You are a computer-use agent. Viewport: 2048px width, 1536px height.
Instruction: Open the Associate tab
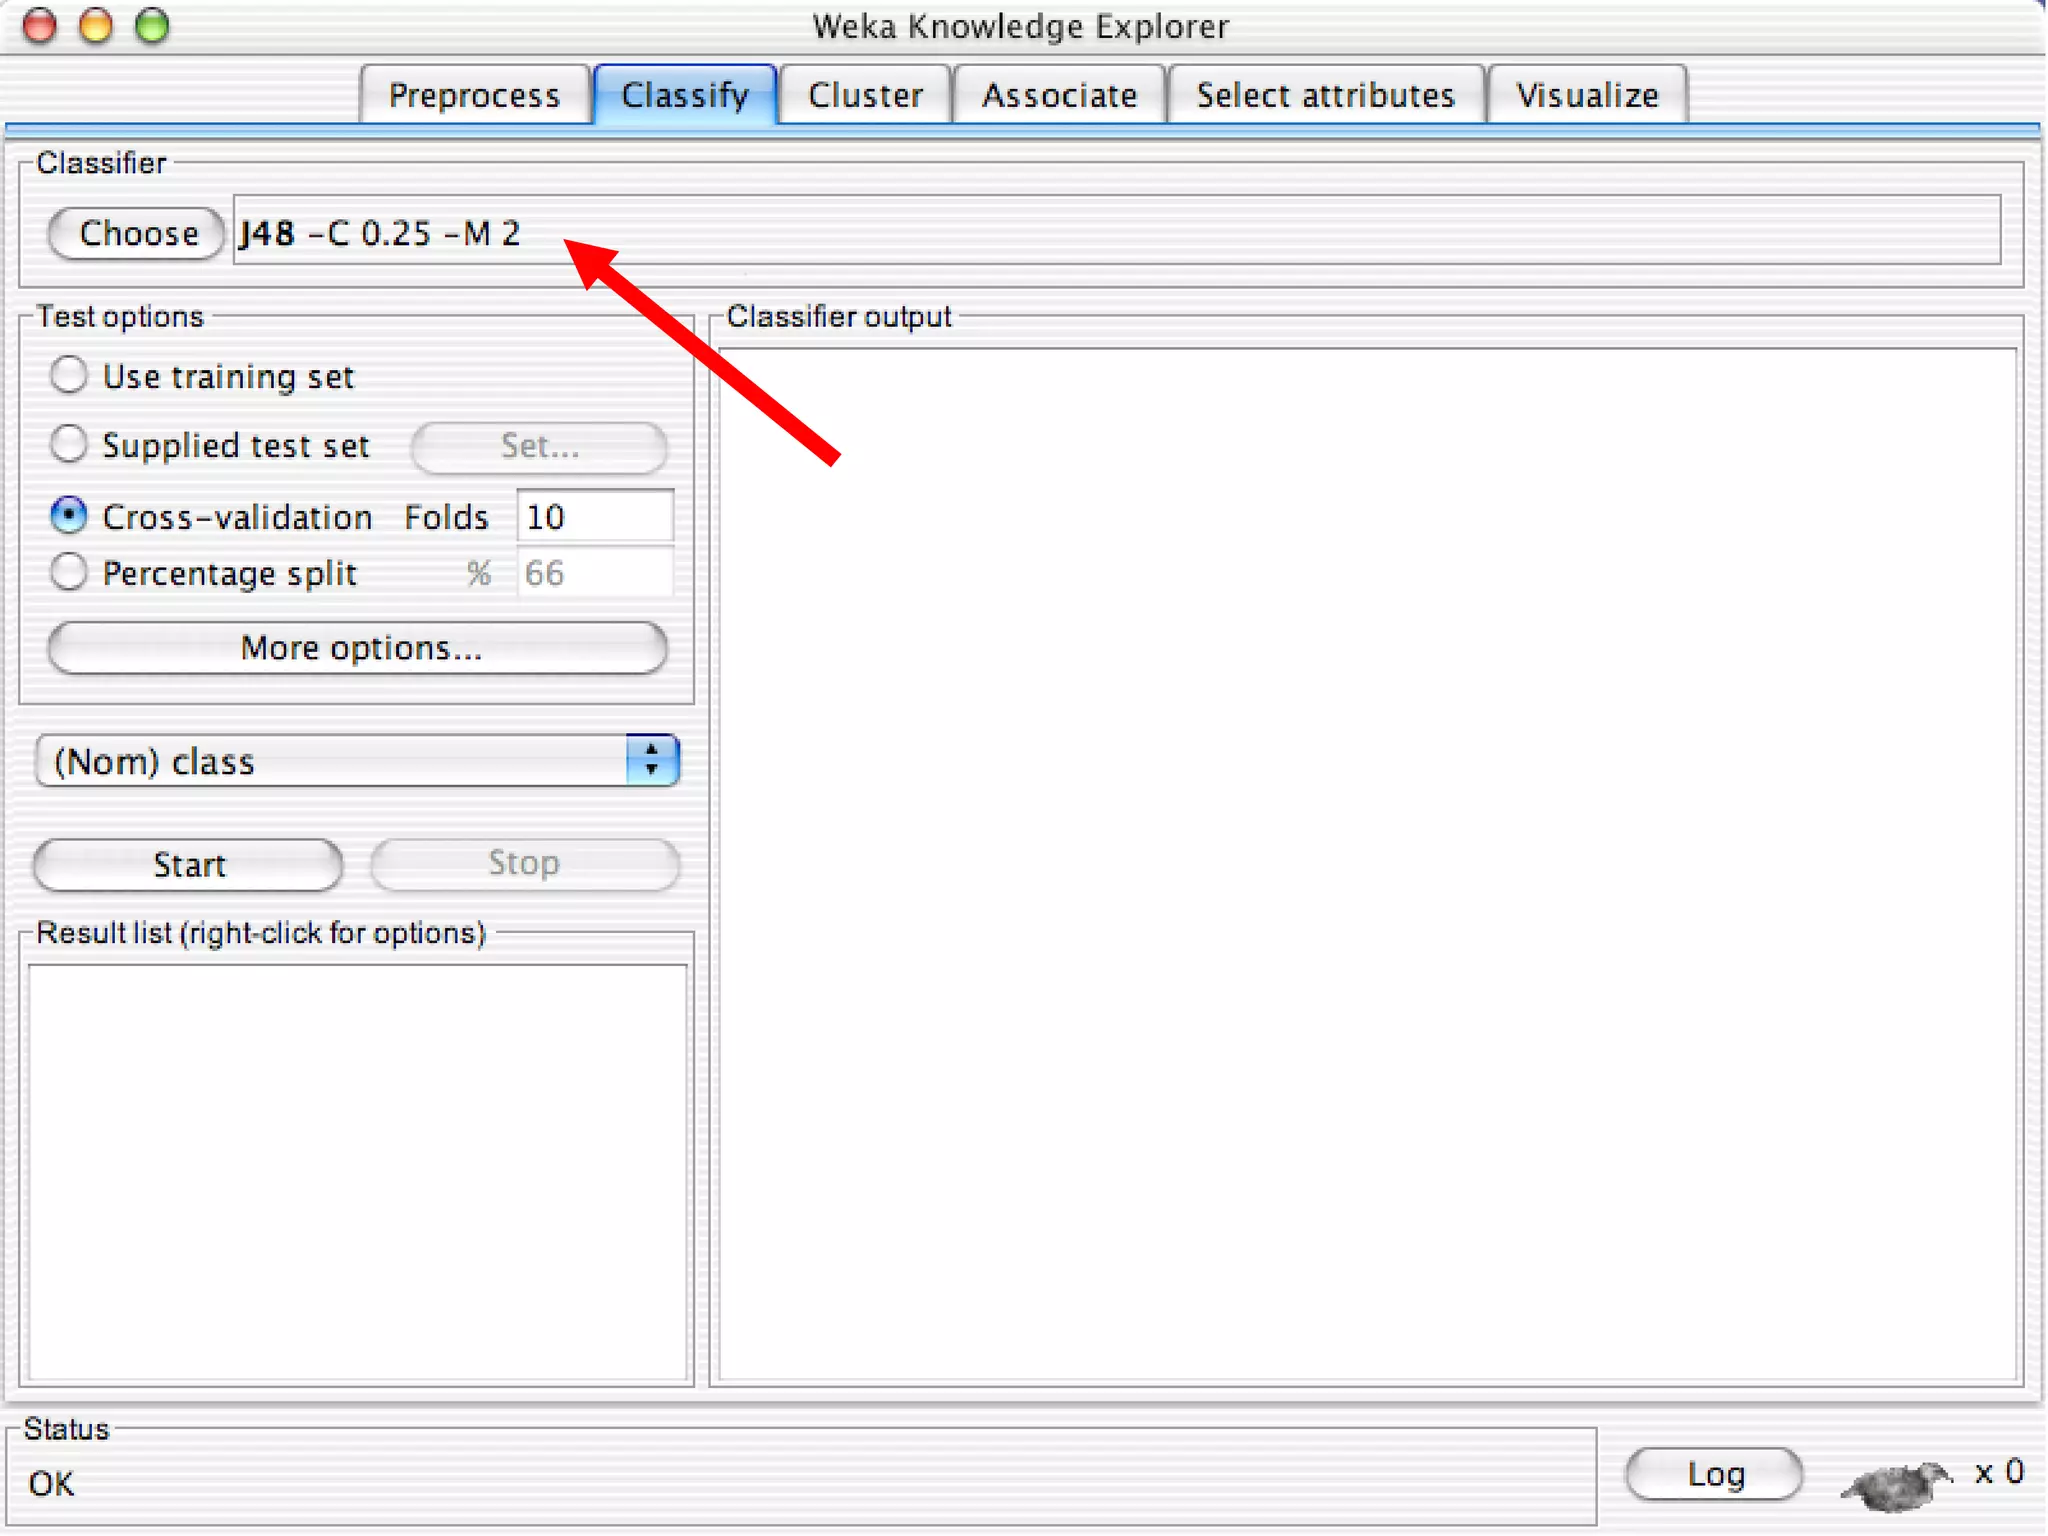click(1059, 95)
